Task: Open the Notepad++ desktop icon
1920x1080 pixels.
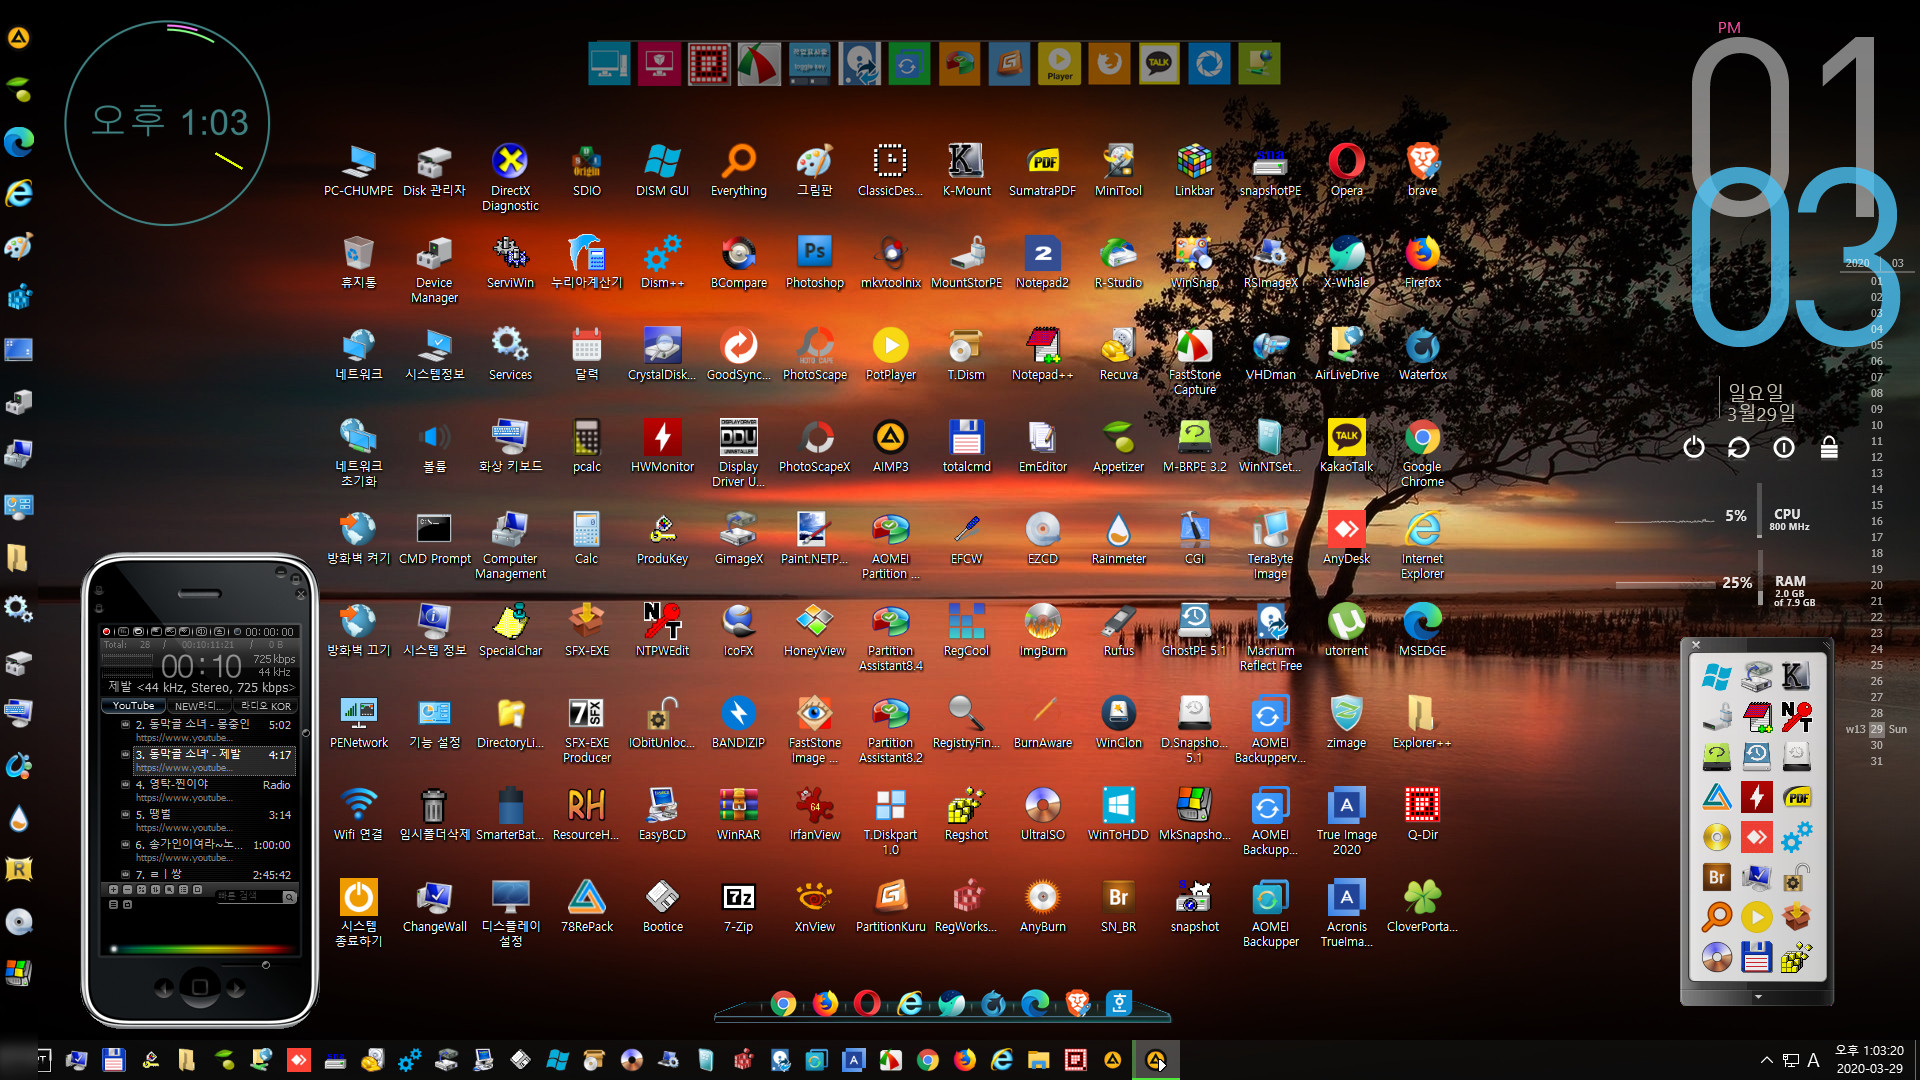Action: click(1042, 354)
